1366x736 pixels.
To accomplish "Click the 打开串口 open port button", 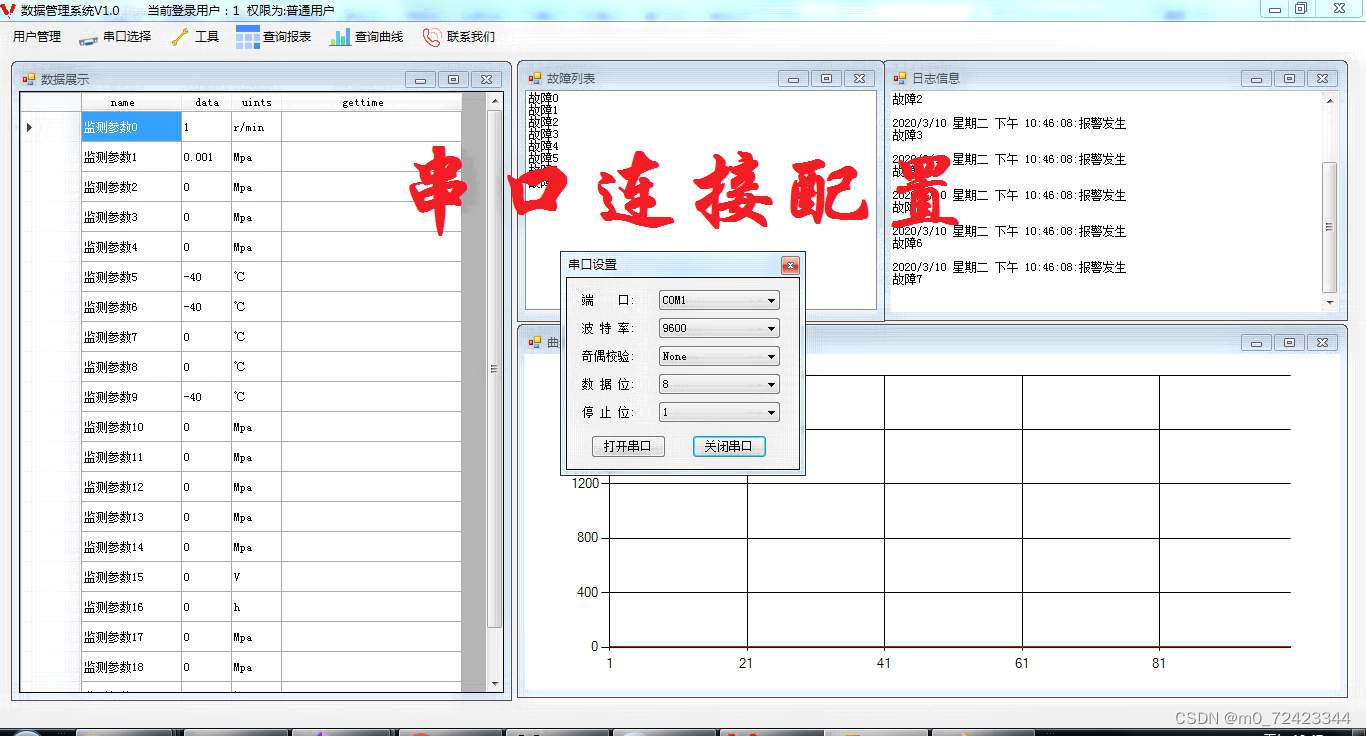I will [628, 446].
